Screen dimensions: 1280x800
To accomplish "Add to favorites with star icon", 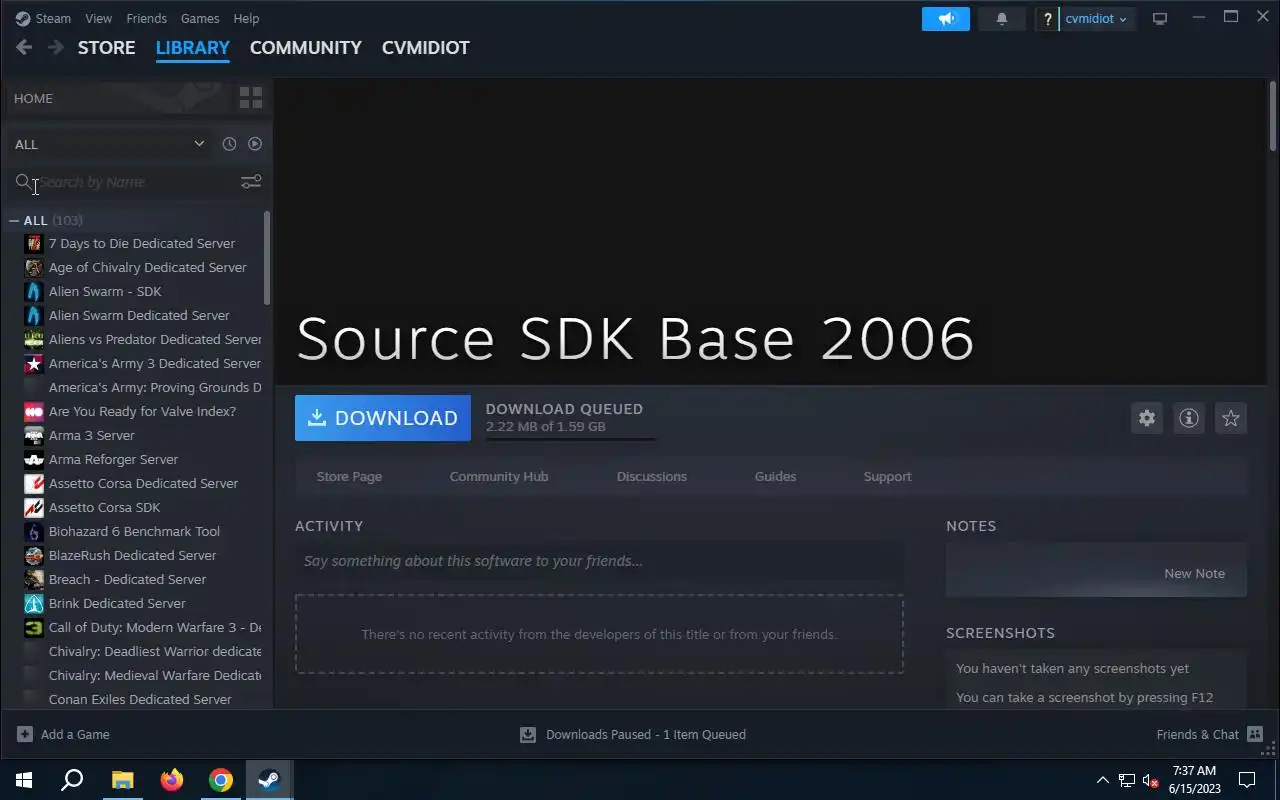I will click(1231, 418).
